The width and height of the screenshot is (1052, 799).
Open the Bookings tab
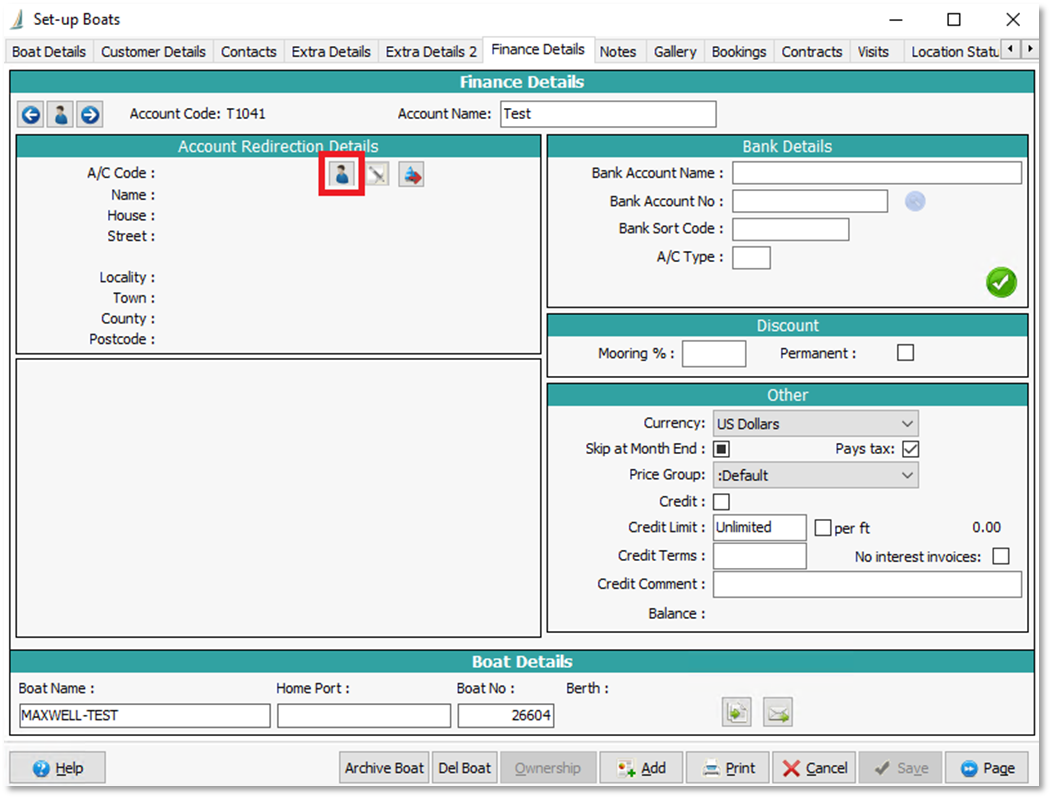coord(738,52)
